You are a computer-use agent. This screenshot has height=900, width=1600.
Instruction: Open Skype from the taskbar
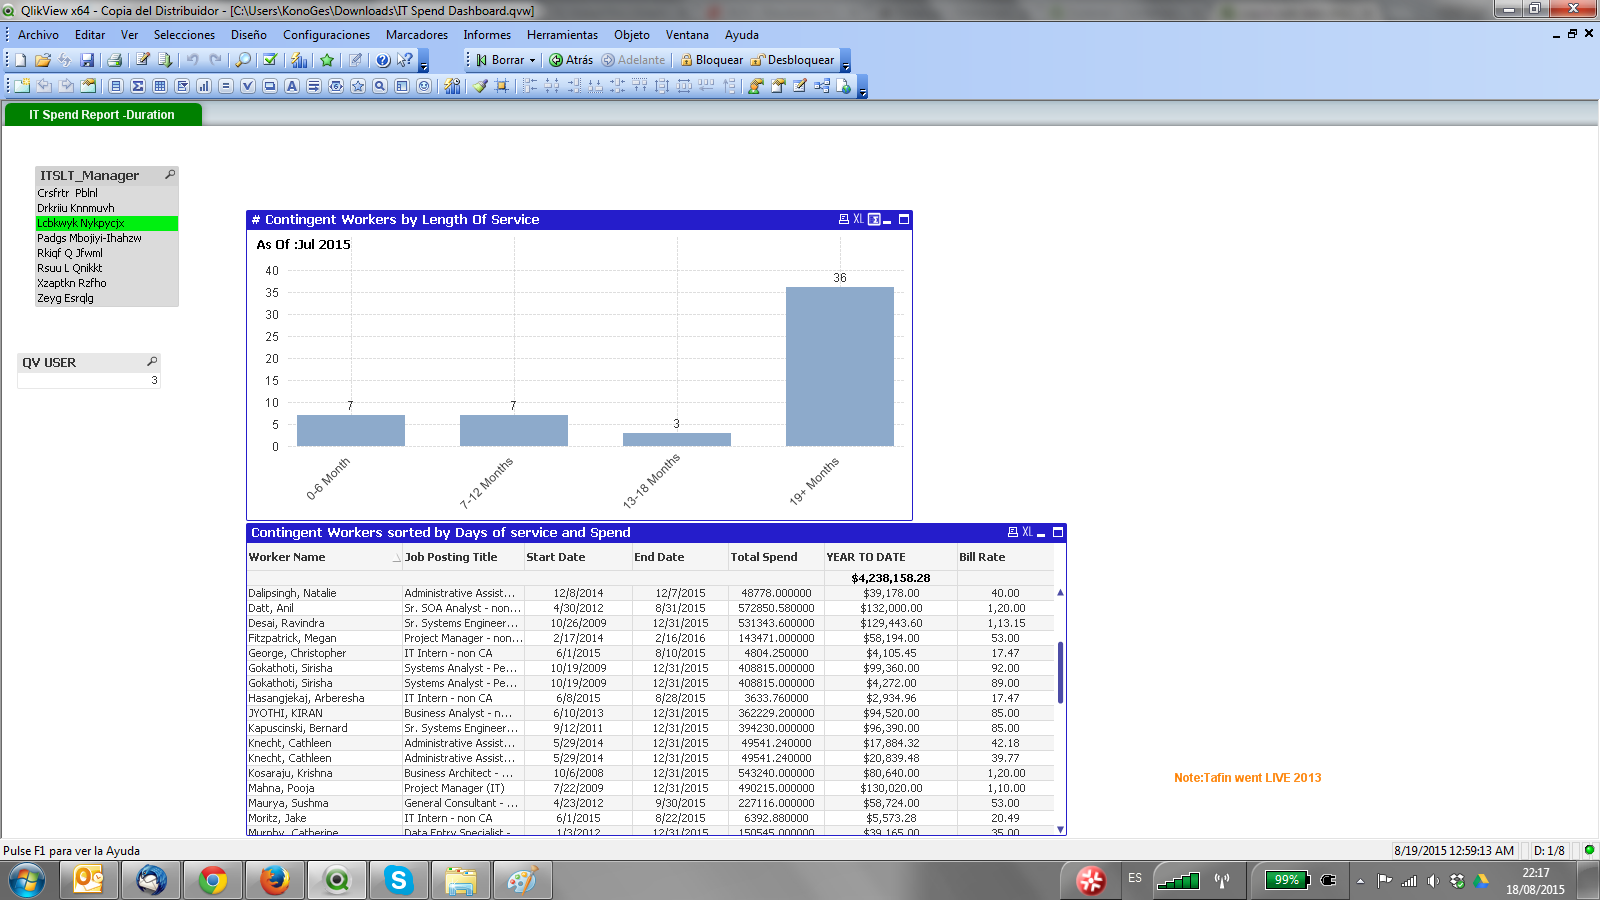[399, 881]
